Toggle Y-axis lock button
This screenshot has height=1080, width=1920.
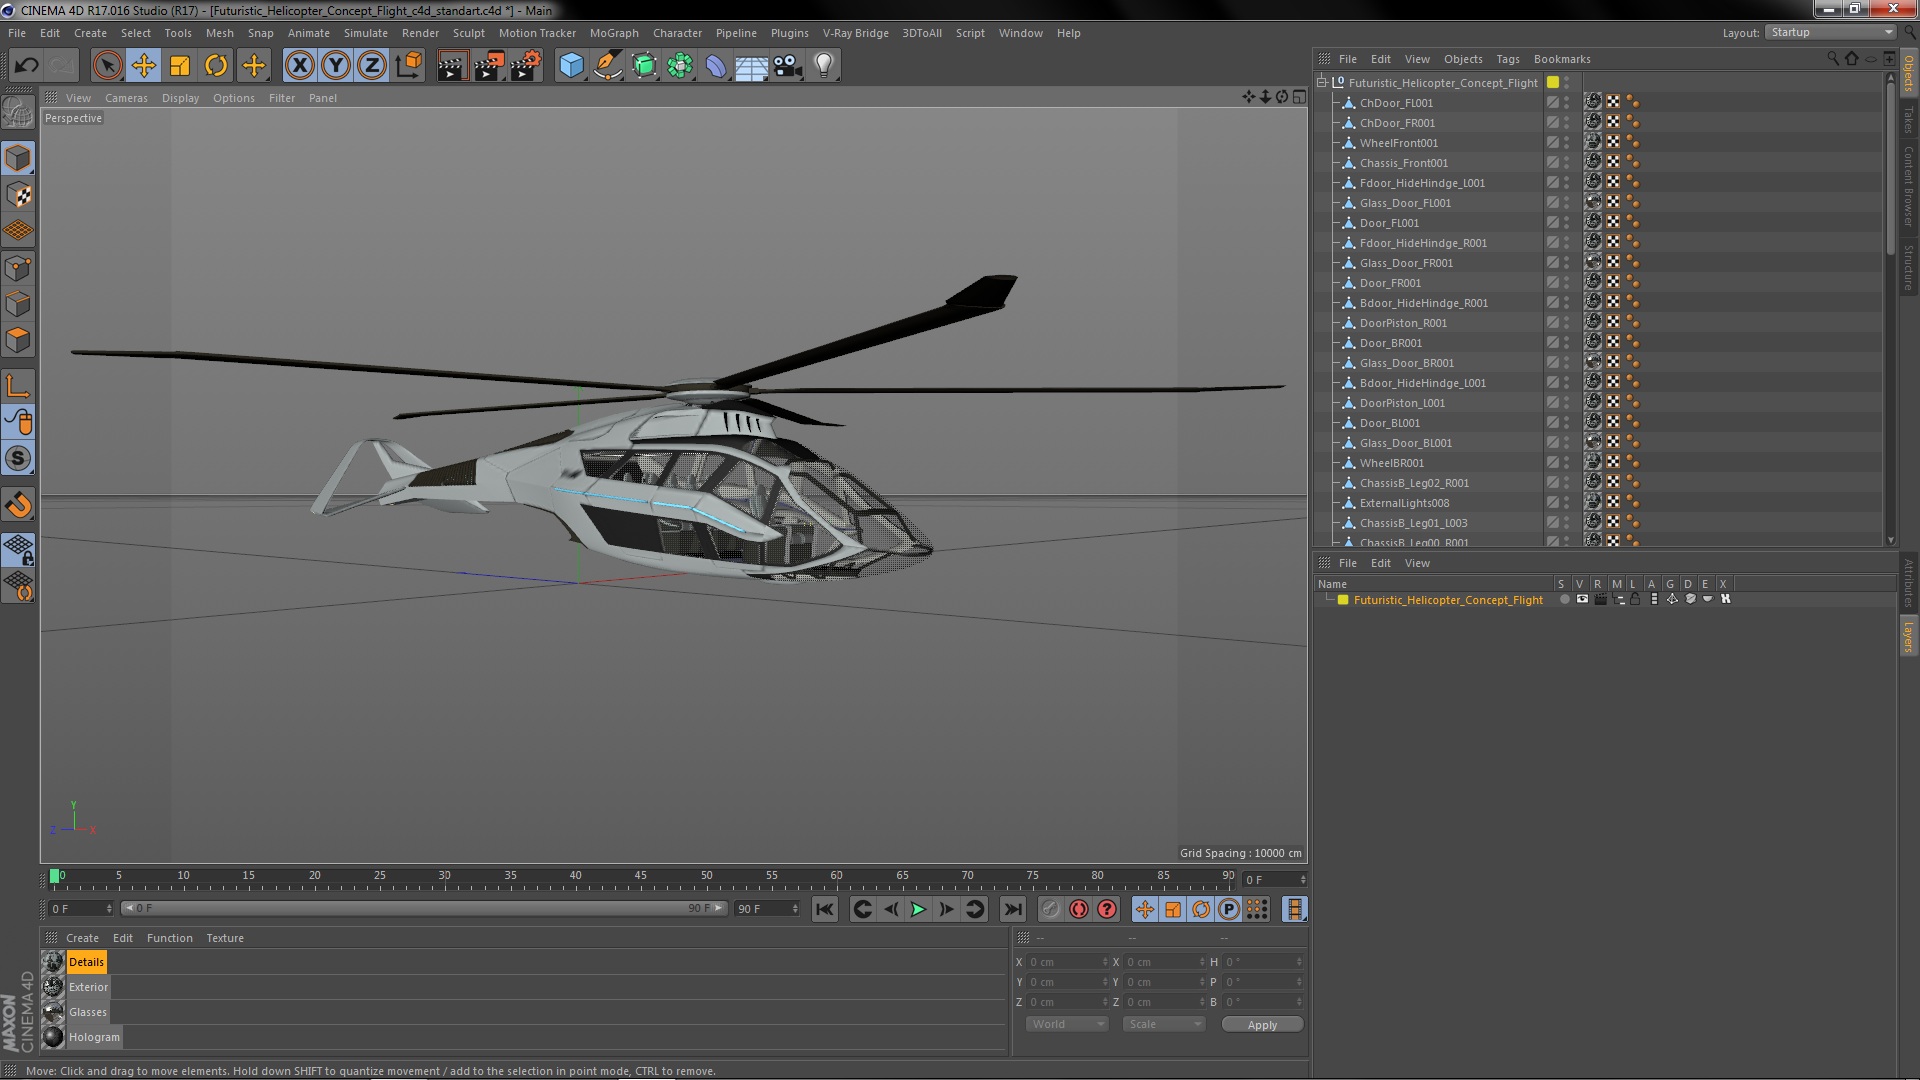pos(336,66)
